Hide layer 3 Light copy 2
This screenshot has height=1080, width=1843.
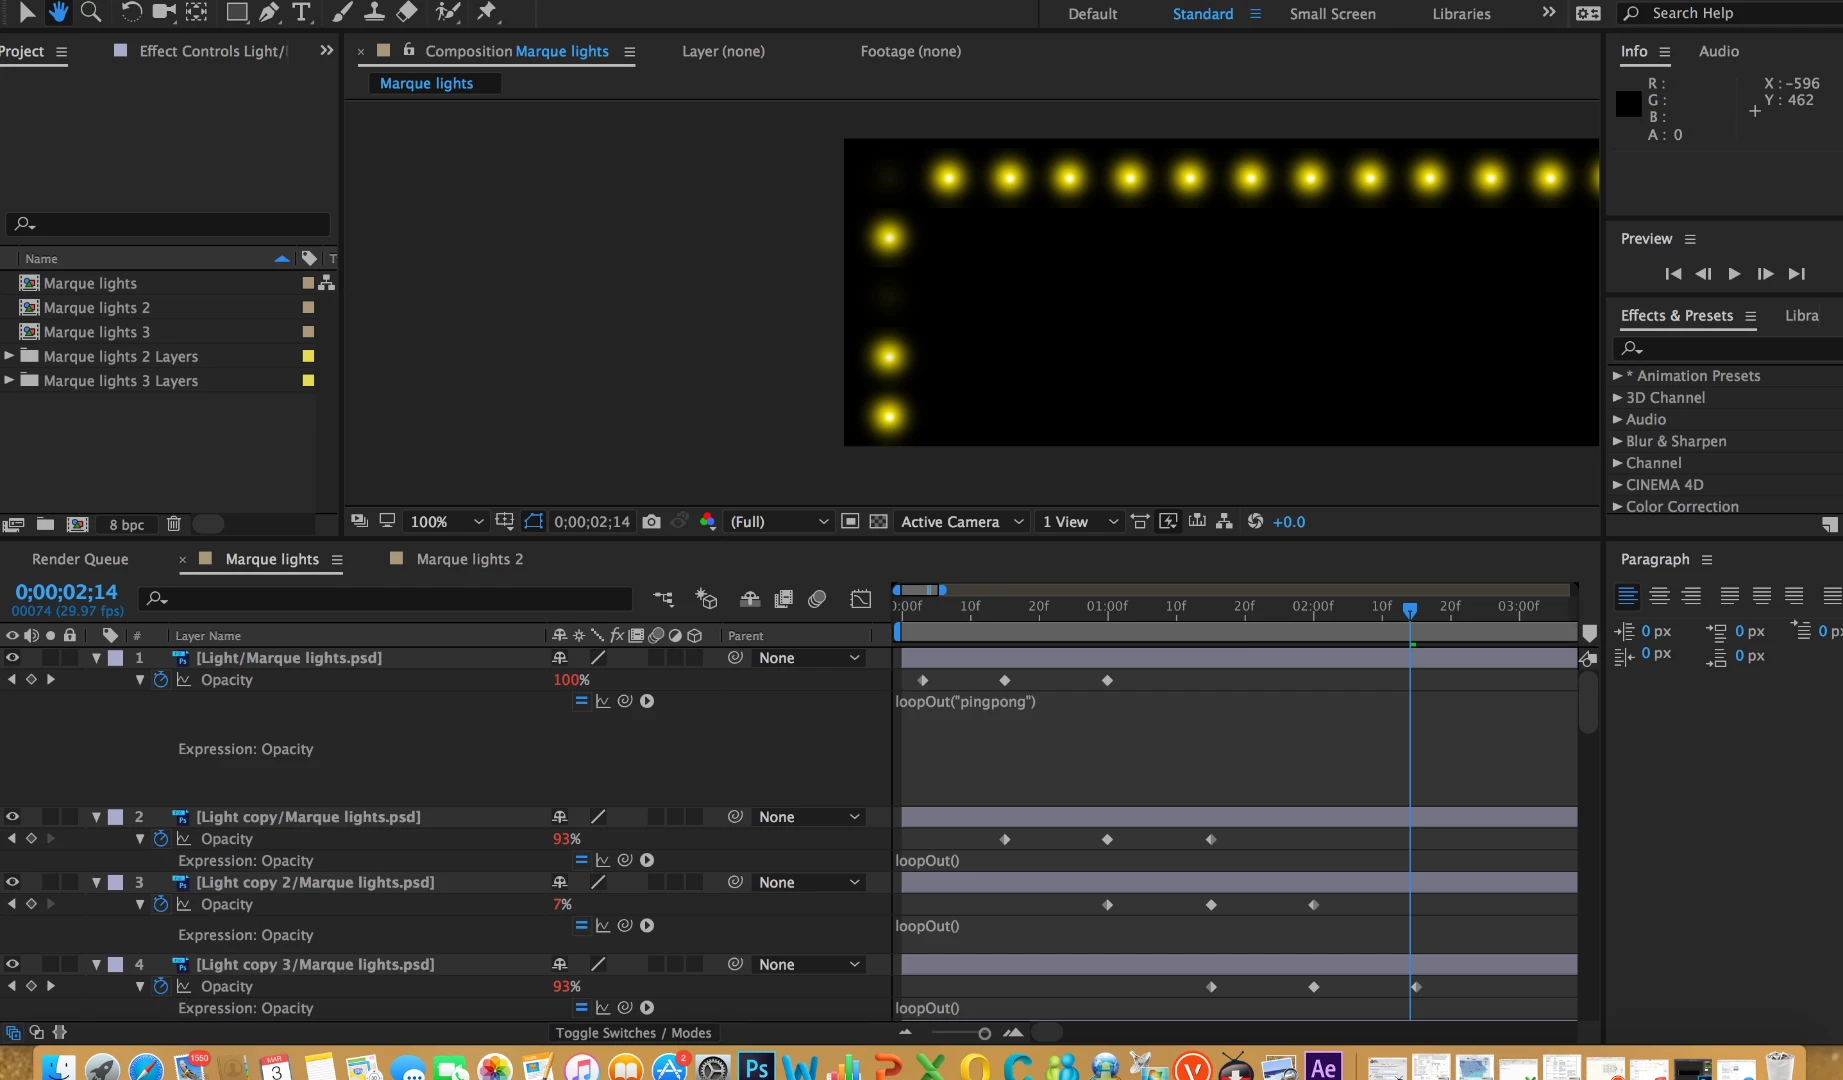pyautogui.click(x=12, y=882)
